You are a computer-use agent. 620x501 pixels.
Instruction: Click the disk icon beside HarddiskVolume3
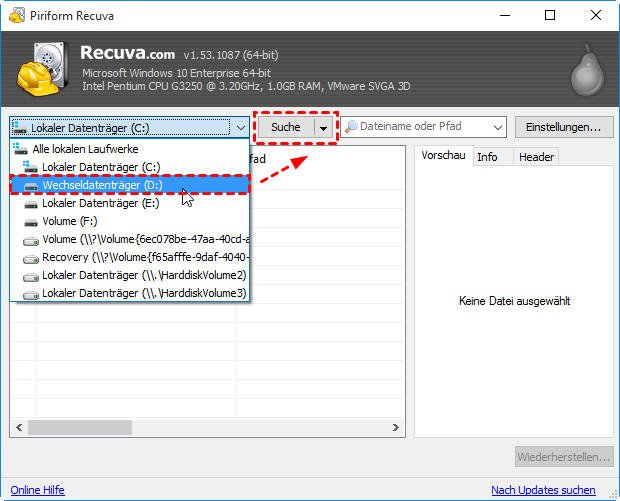coord(31,295)
